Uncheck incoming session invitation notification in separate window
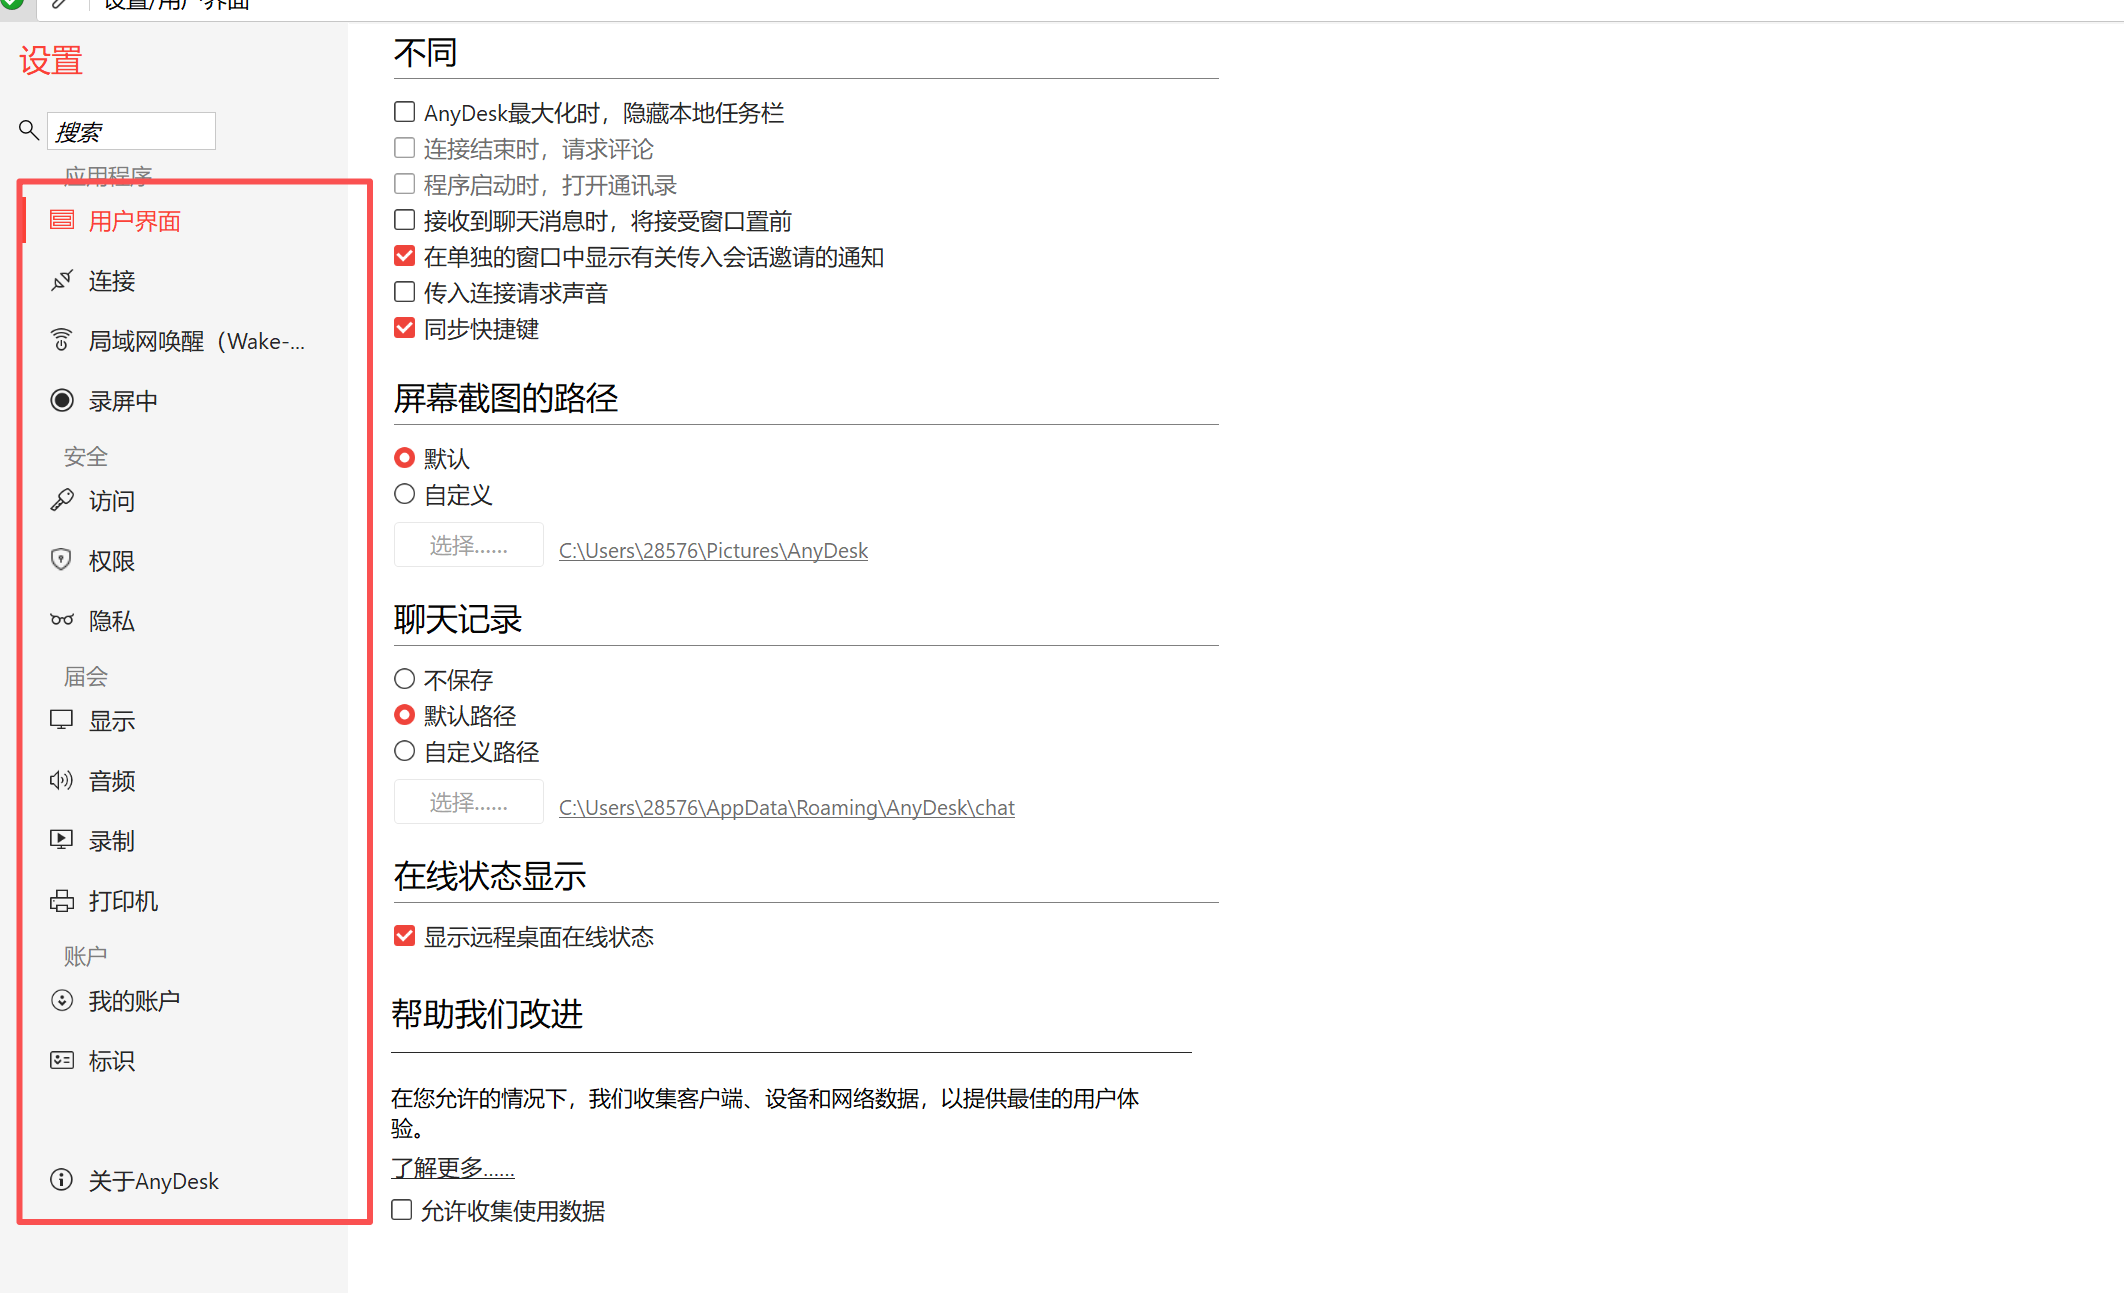 (404, 256)
